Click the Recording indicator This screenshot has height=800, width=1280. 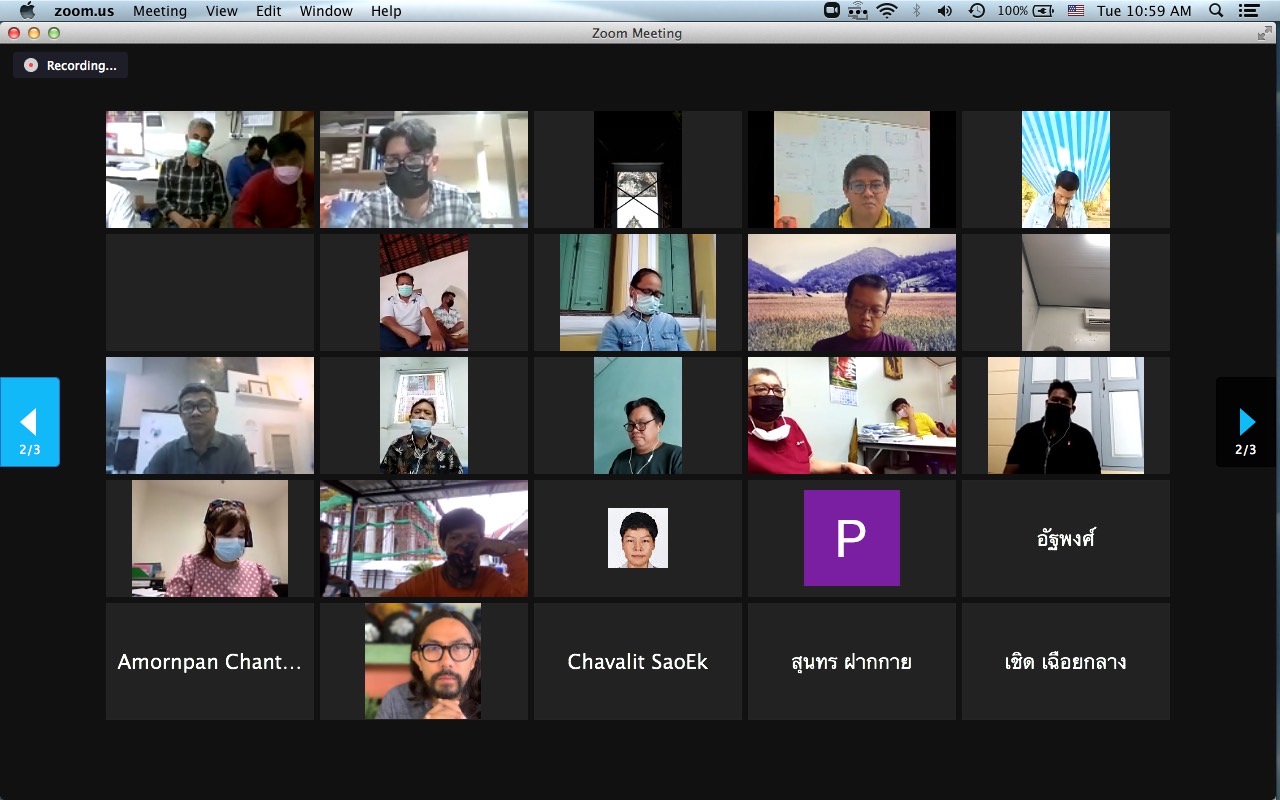click(71, 65)
